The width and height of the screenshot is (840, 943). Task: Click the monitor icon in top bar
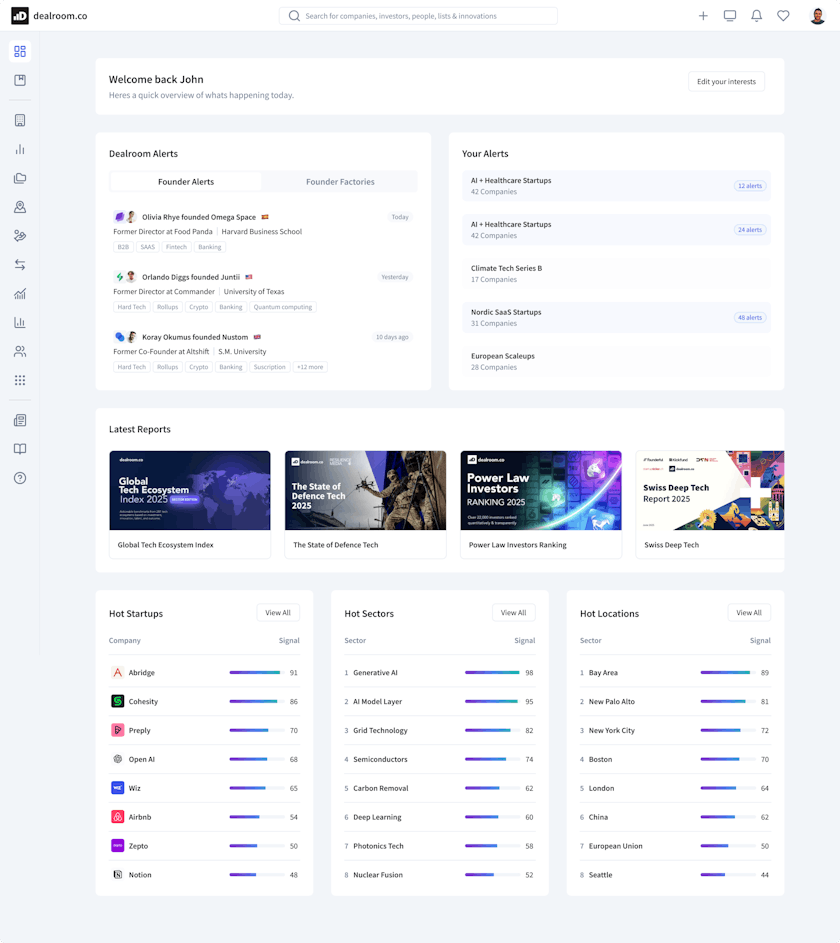click(730, 16)
